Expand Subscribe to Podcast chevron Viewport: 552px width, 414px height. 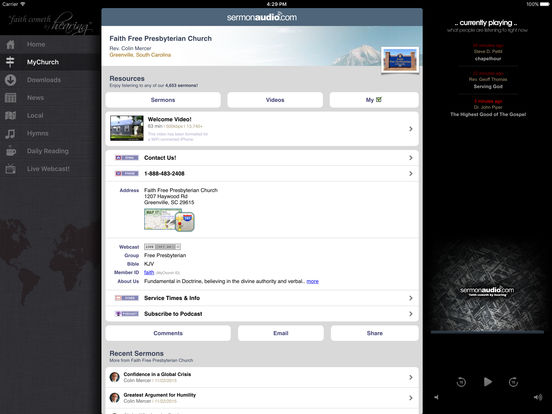[411, 314]
